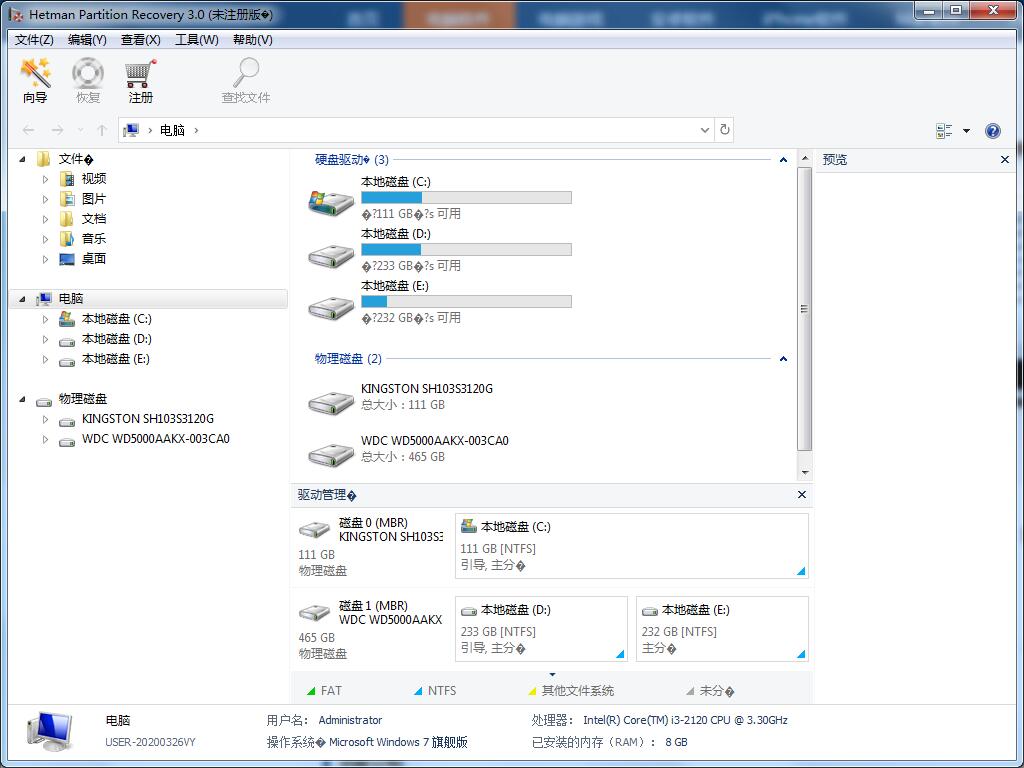This screenshot has height=768, width=1024.
Task: Go up one level with up arrow
Action: pos(102,130)
